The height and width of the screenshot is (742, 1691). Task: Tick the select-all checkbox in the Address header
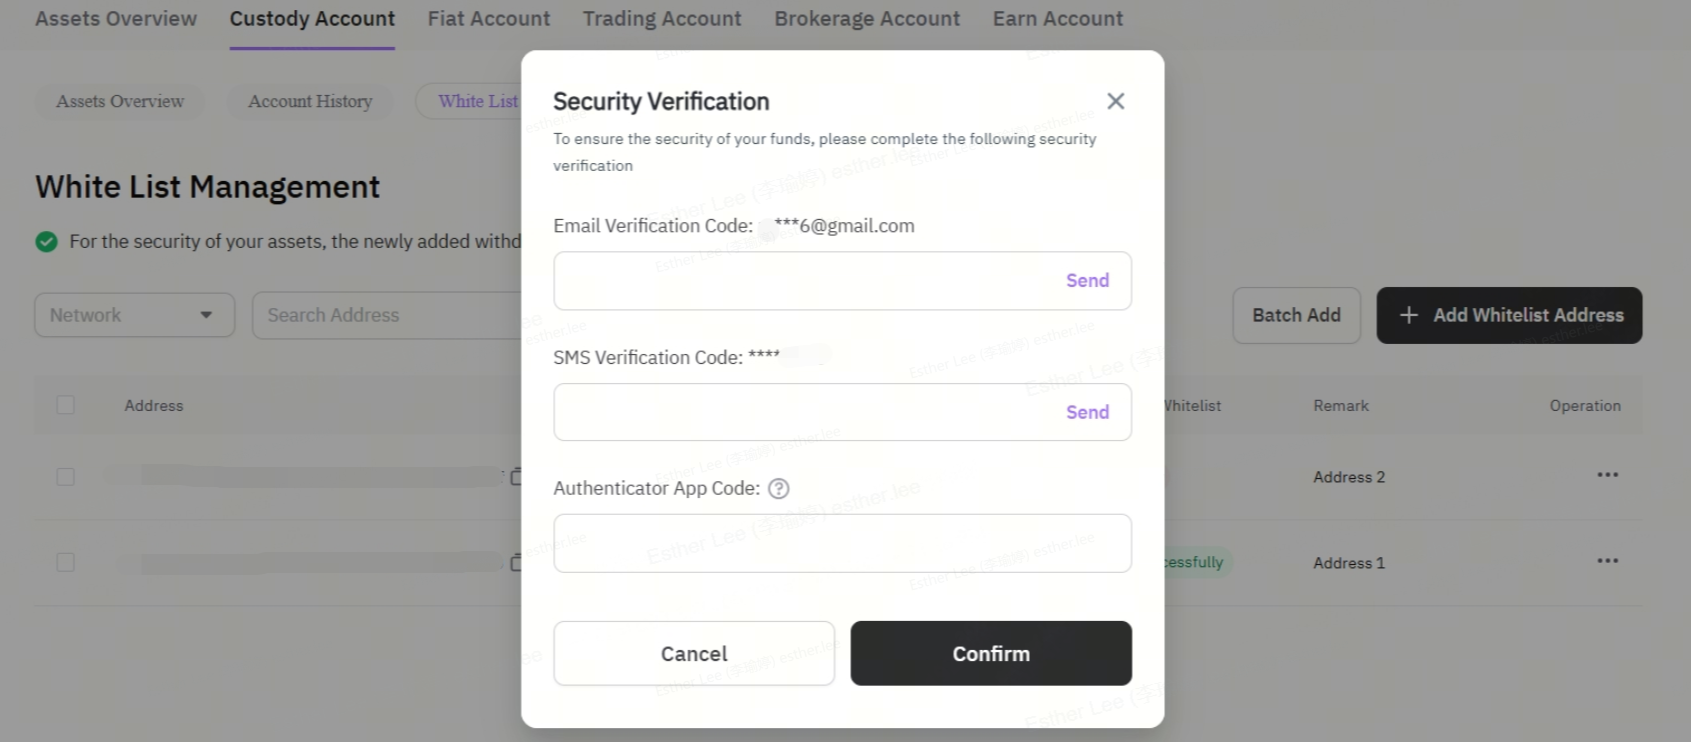coord(65,405)
